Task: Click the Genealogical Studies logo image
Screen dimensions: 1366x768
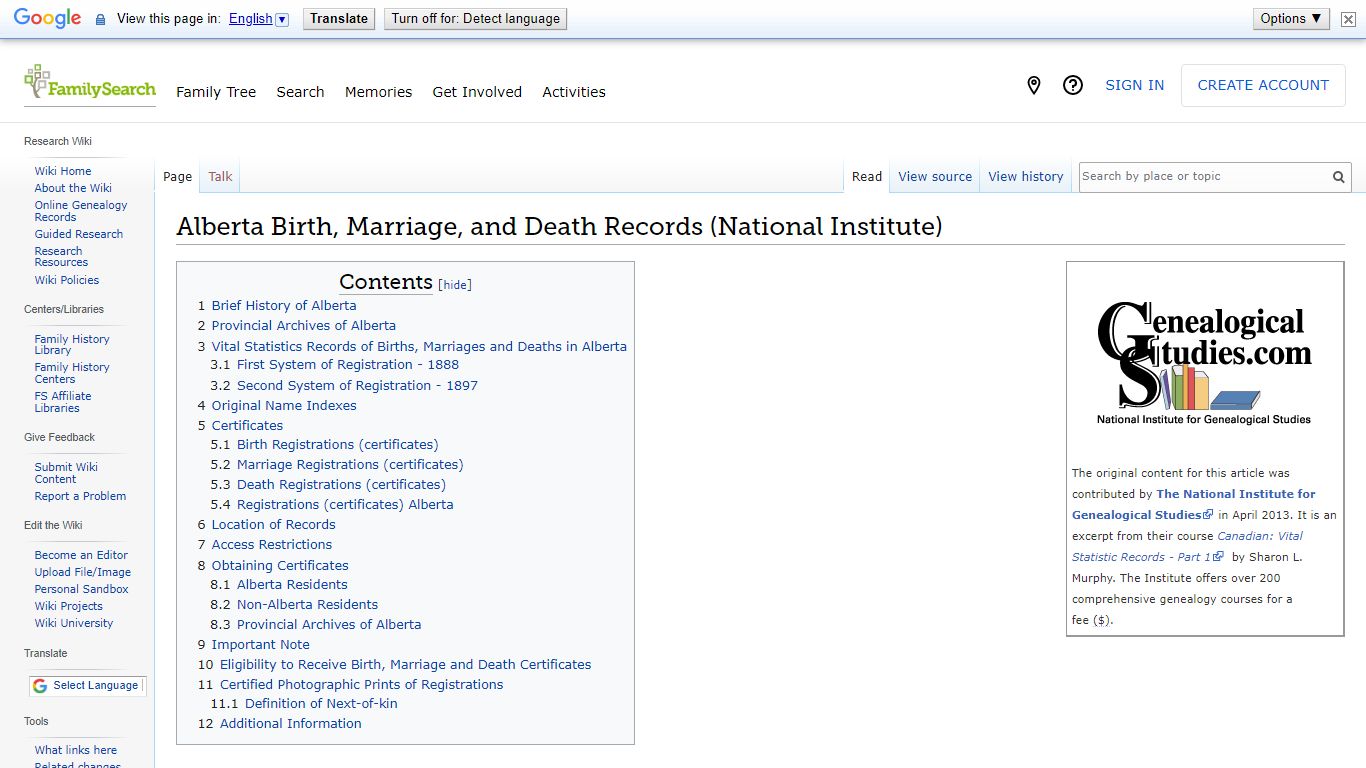Action: pos(1204,363)
